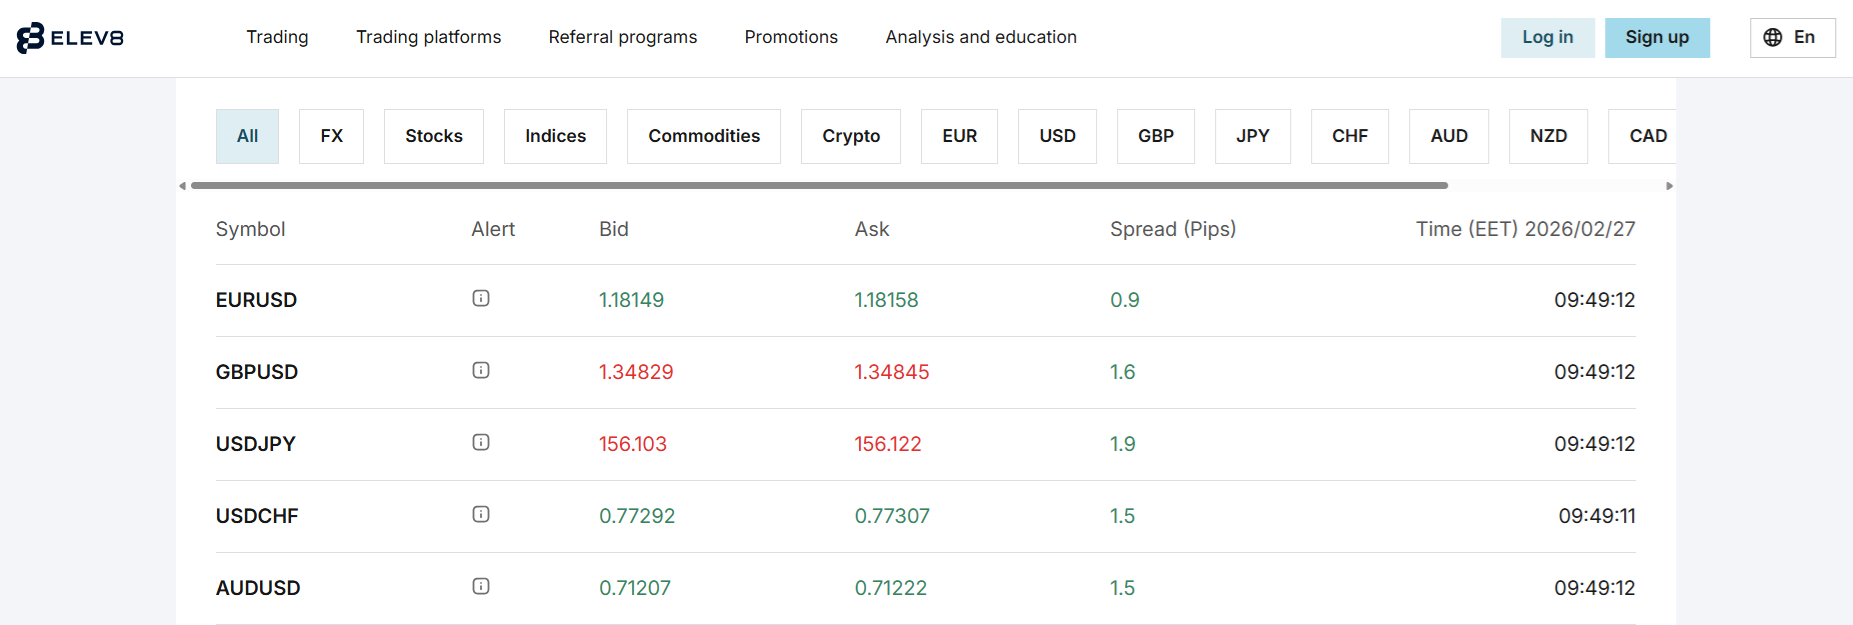Click the Sign up button

[x=1657, y=38]
